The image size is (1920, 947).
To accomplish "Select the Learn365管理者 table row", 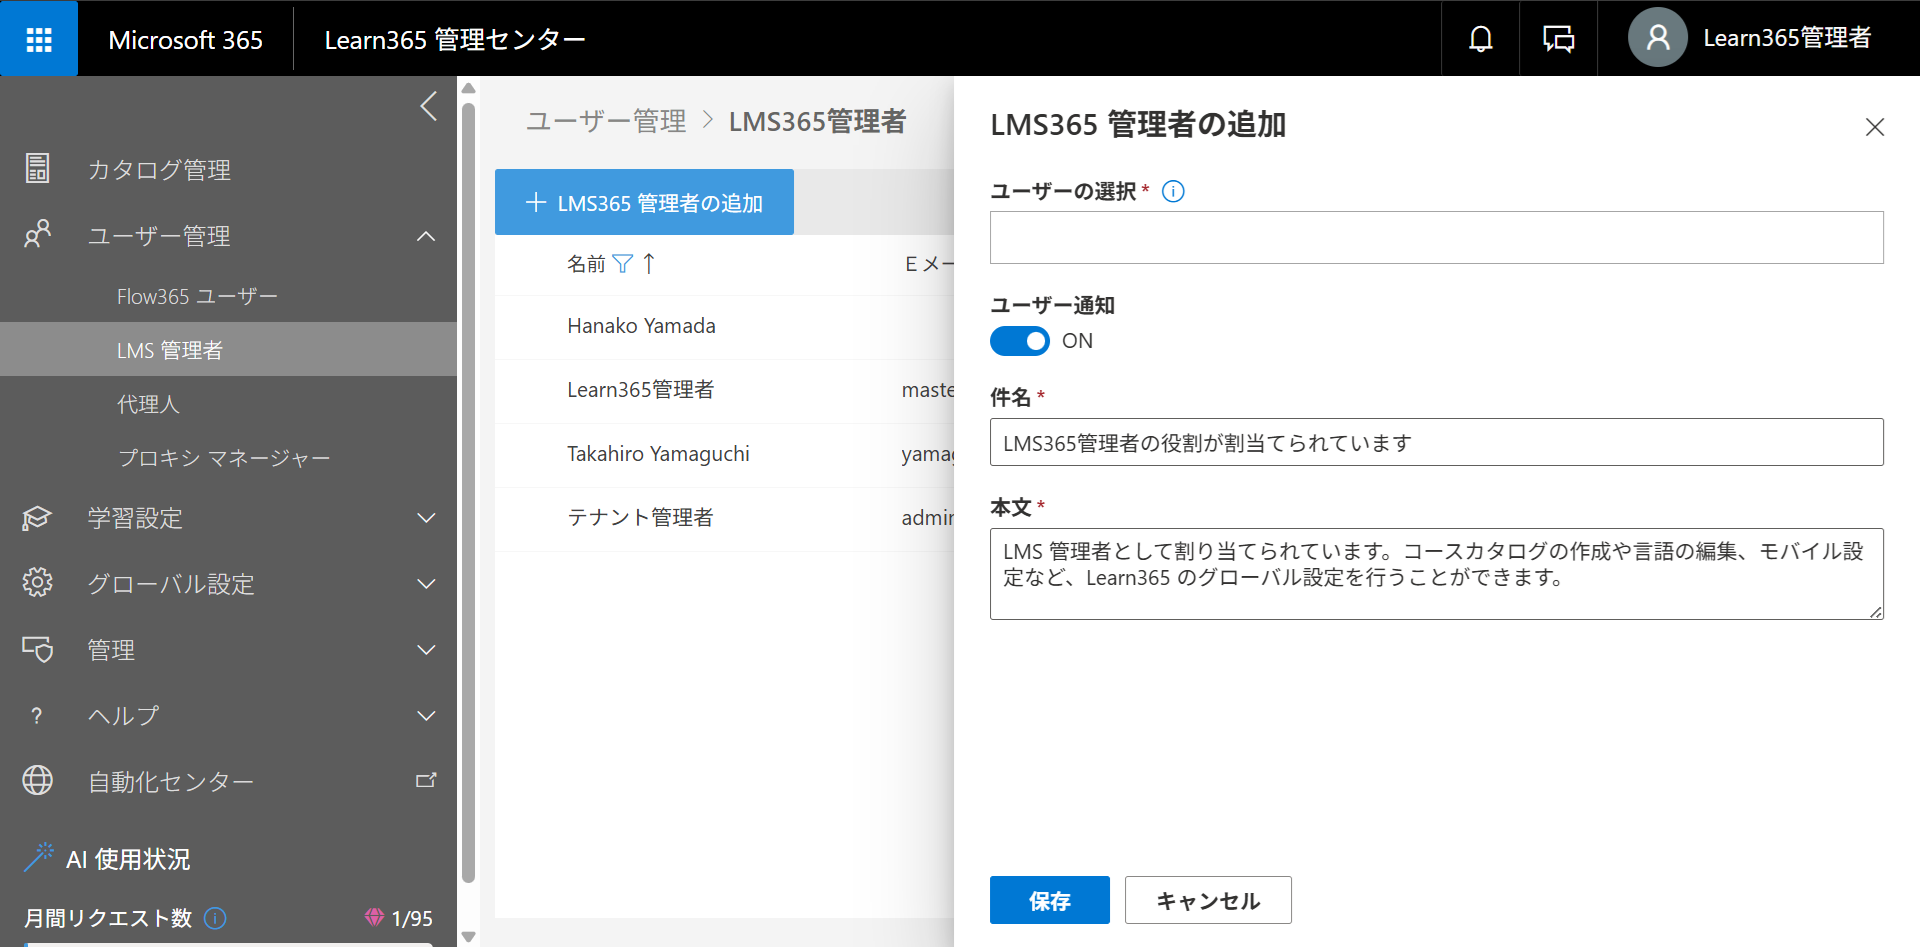I will point(725,390).
